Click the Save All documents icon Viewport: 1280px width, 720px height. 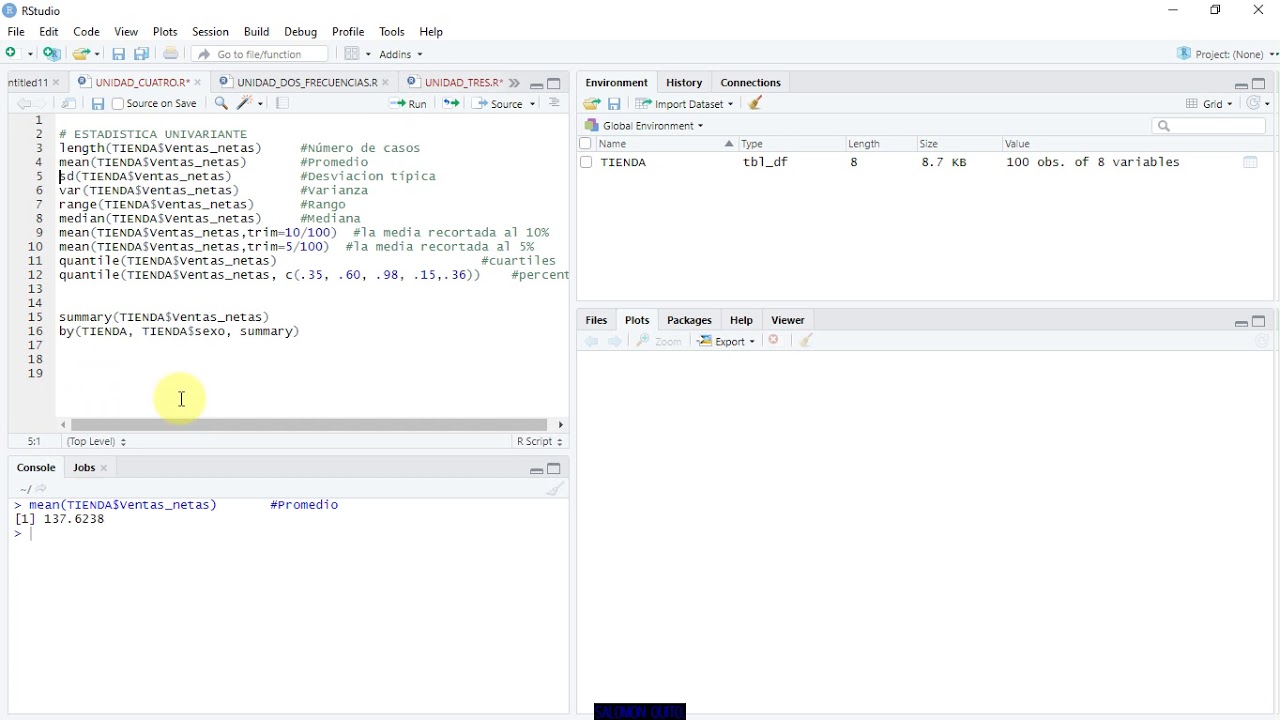pos(141,54)
